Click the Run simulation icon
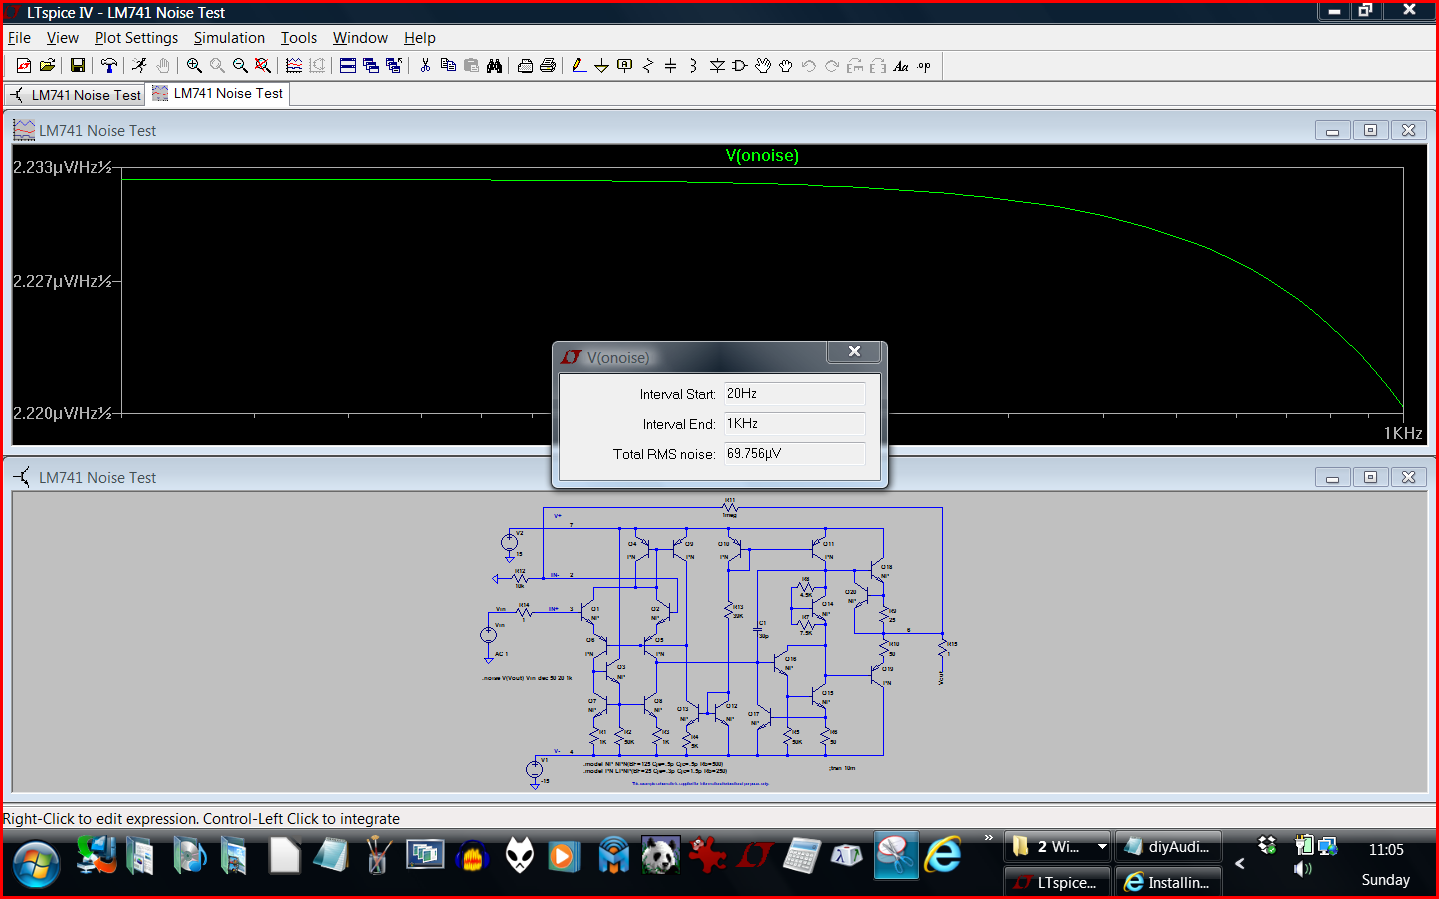The width and height of the screenshot is (1439, 899). (139, 65)
